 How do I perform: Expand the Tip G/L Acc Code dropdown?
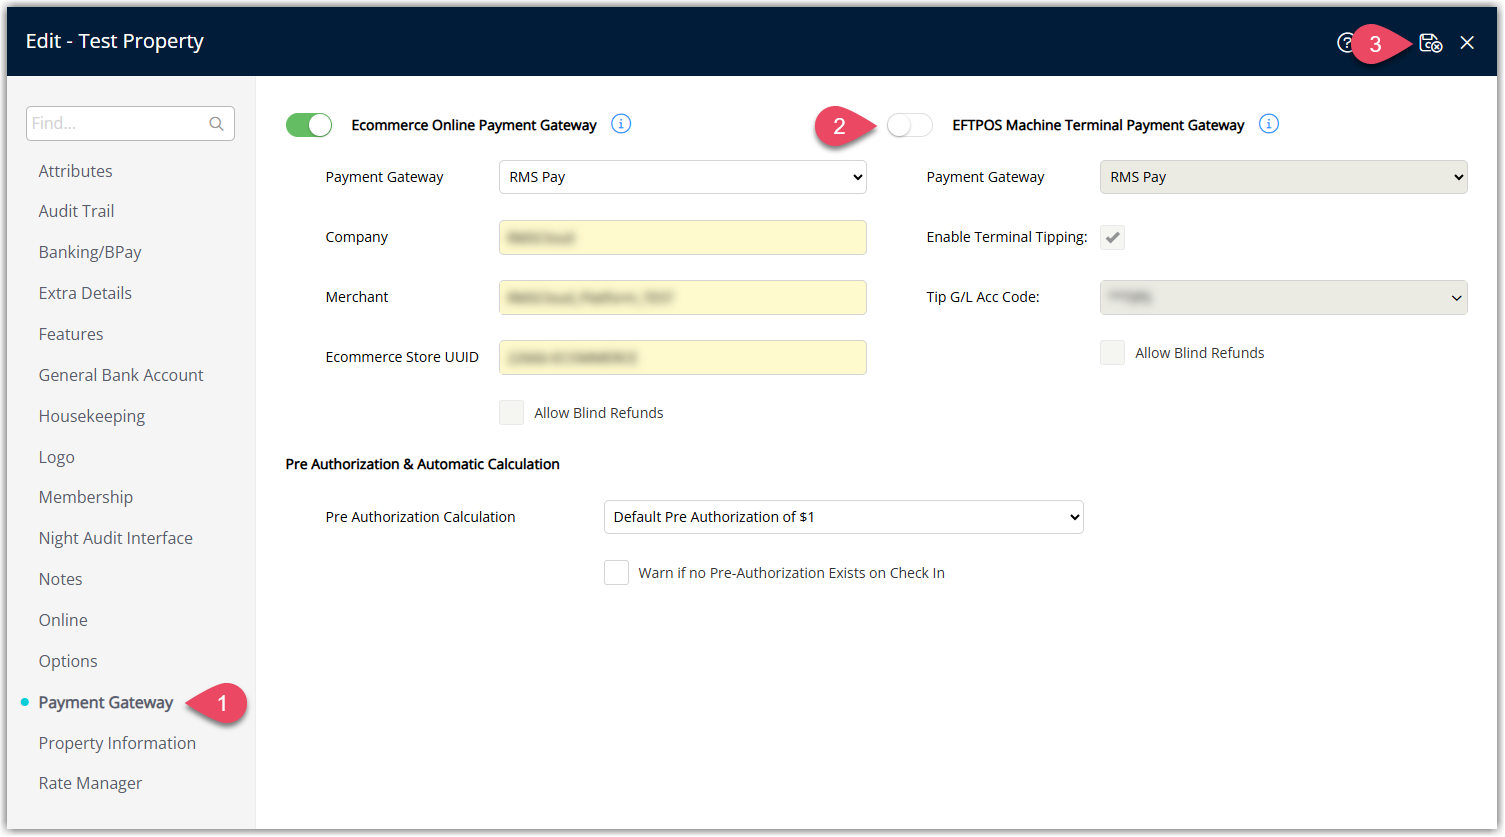1283,297
